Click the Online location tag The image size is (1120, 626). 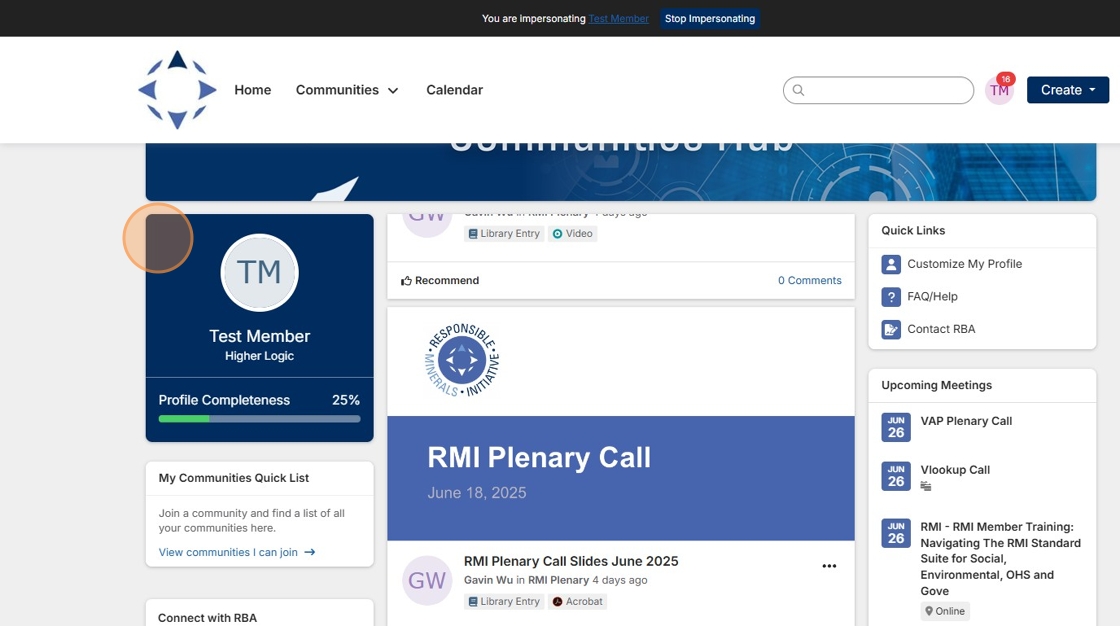(x=945, y=611)
